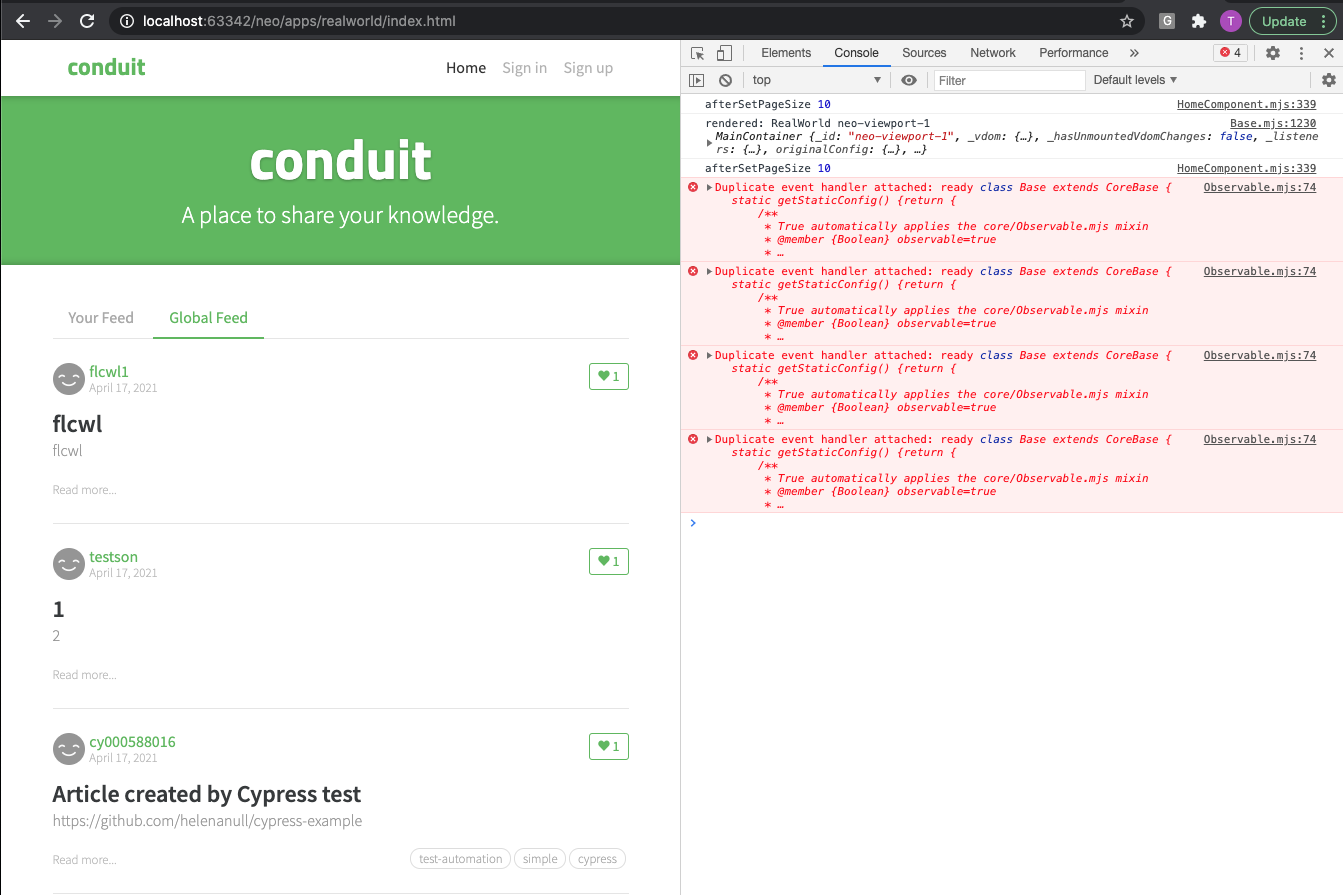Favorite the flcwl article with the heart button
The width and height of the screenshot is (1343, 895).
point(609,377)
